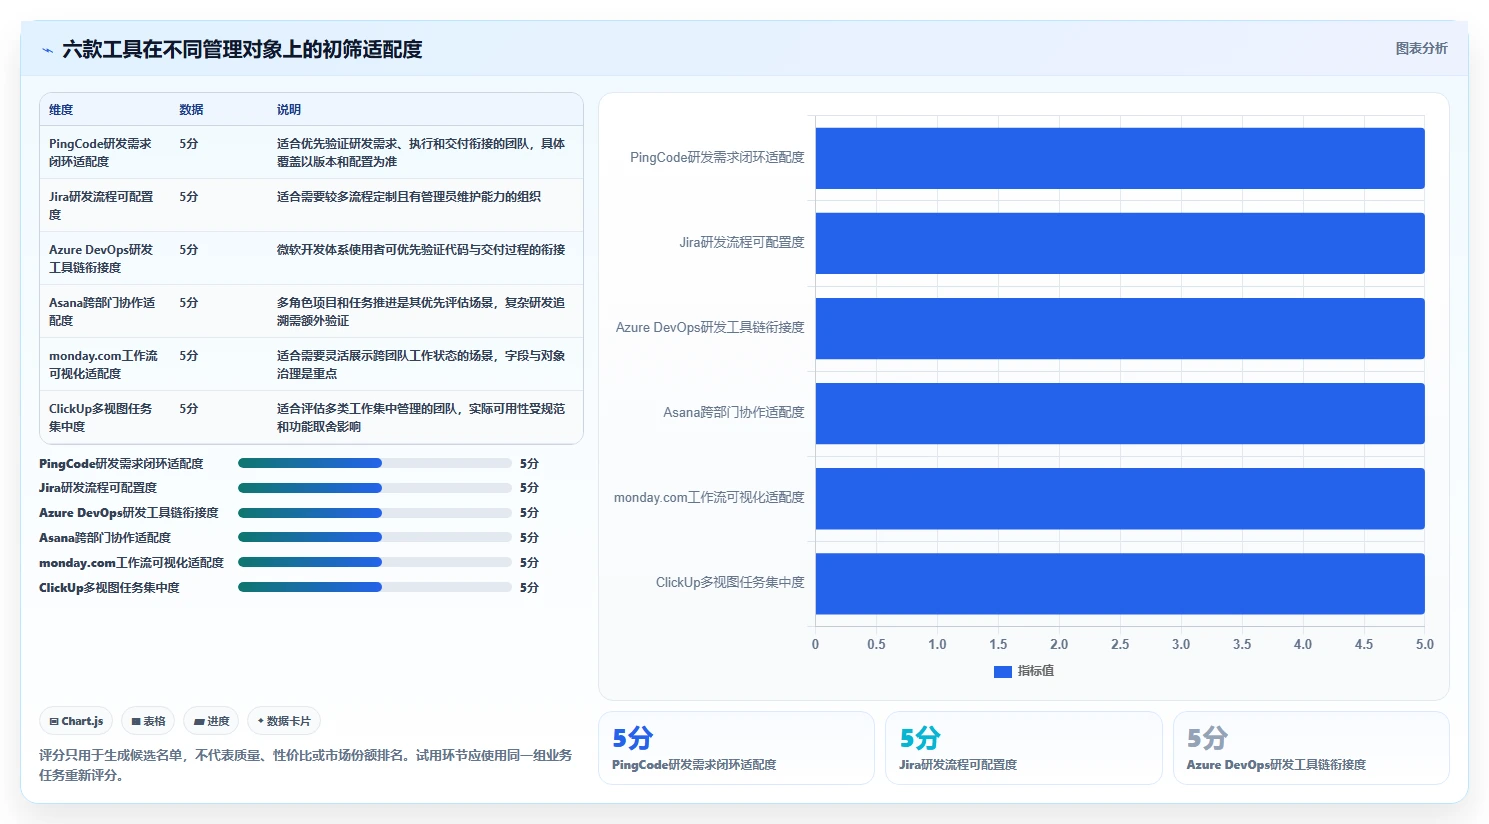The image size is (1489, 824).
Task: Click the x-axis tick 5.0
Action: pyautogui.click(x=1425, y=644)
